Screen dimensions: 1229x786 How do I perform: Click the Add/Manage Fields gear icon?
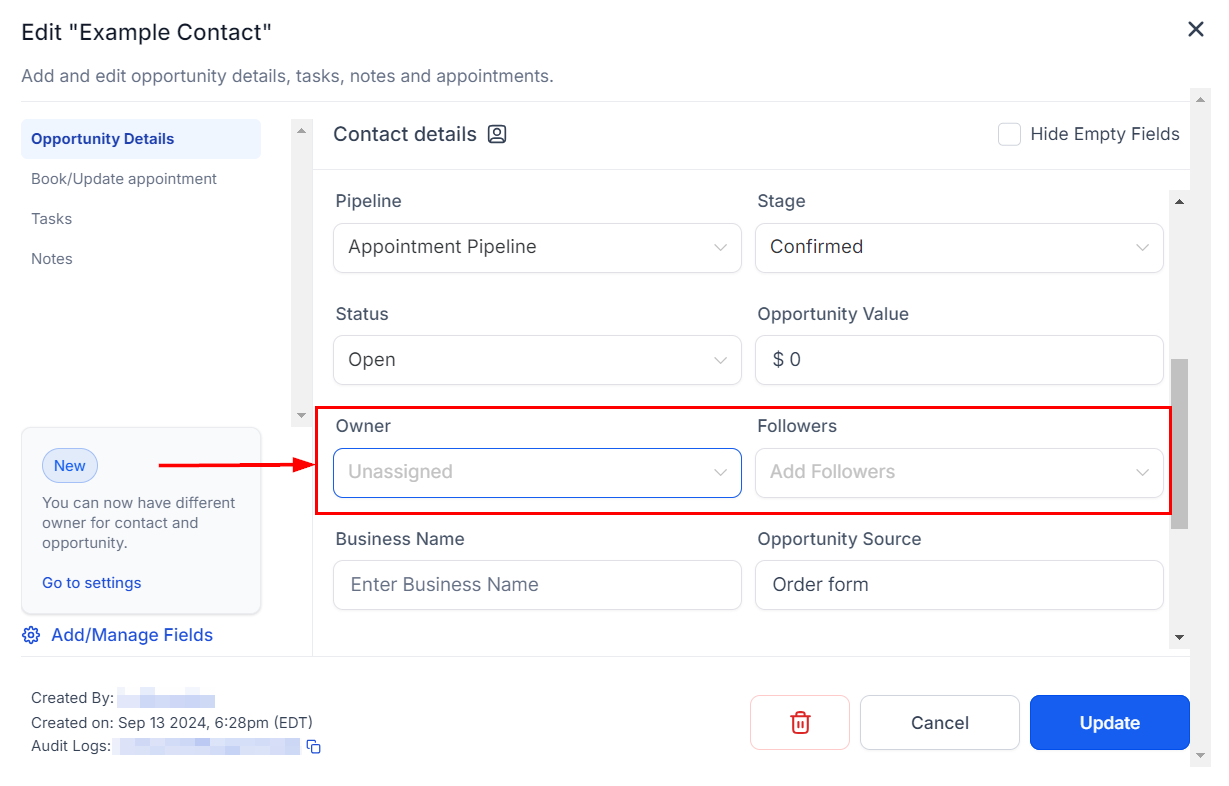click(x=31, y=635)
